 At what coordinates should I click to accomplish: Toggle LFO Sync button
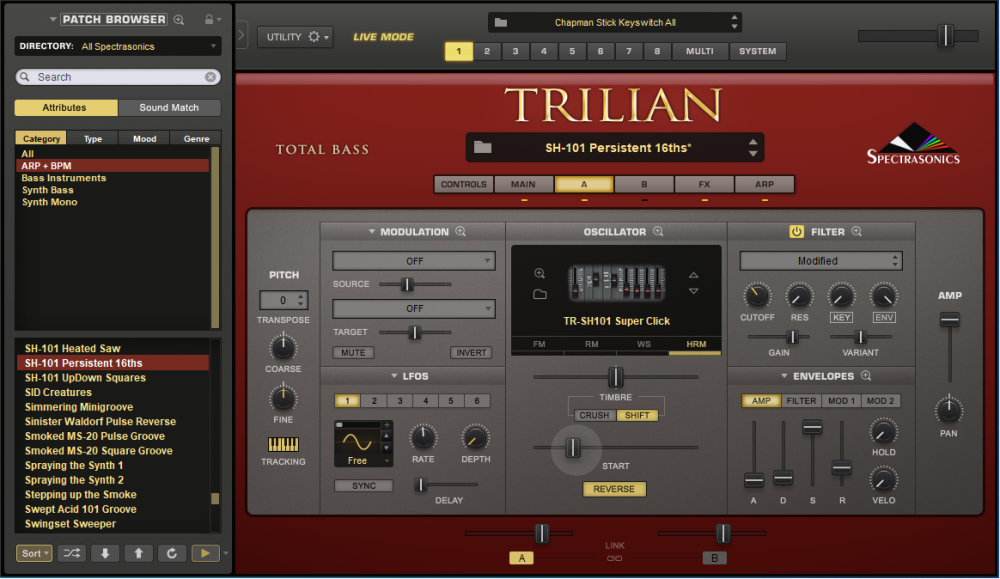pos(364,485)
